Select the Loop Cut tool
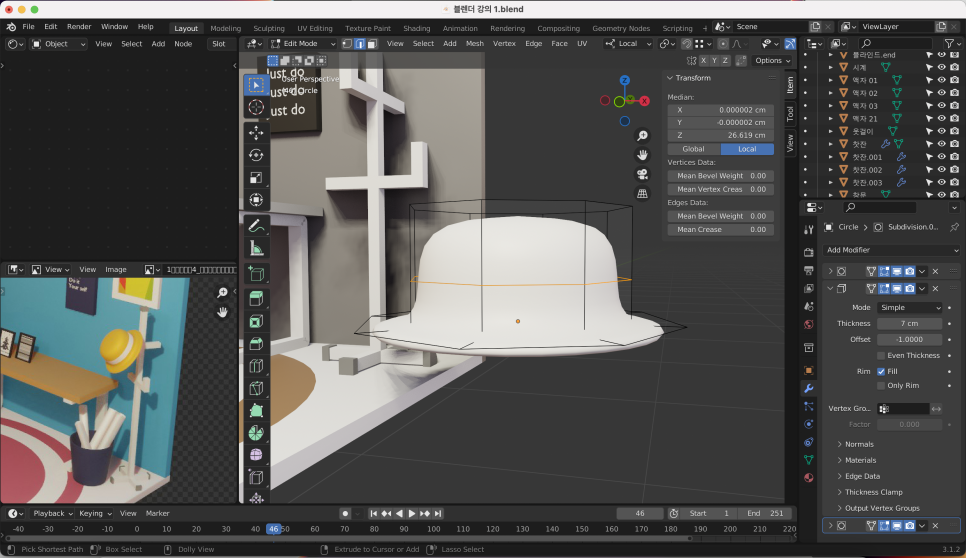Image resolution: width=966 pixels, height=558 pixels. click(x=256, y=366)
